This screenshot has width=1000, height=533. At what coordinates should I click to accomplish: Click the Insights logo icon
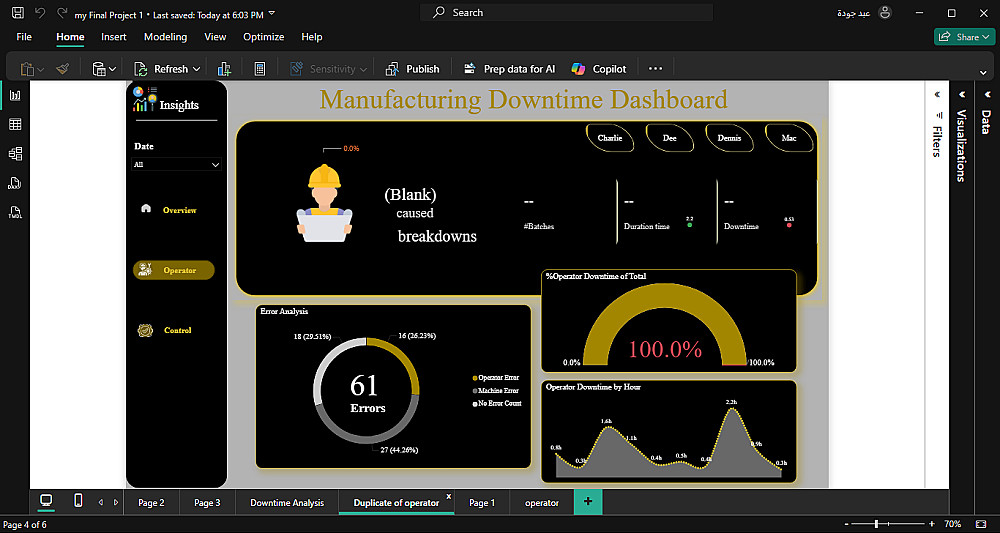click(x=145, y=99)
